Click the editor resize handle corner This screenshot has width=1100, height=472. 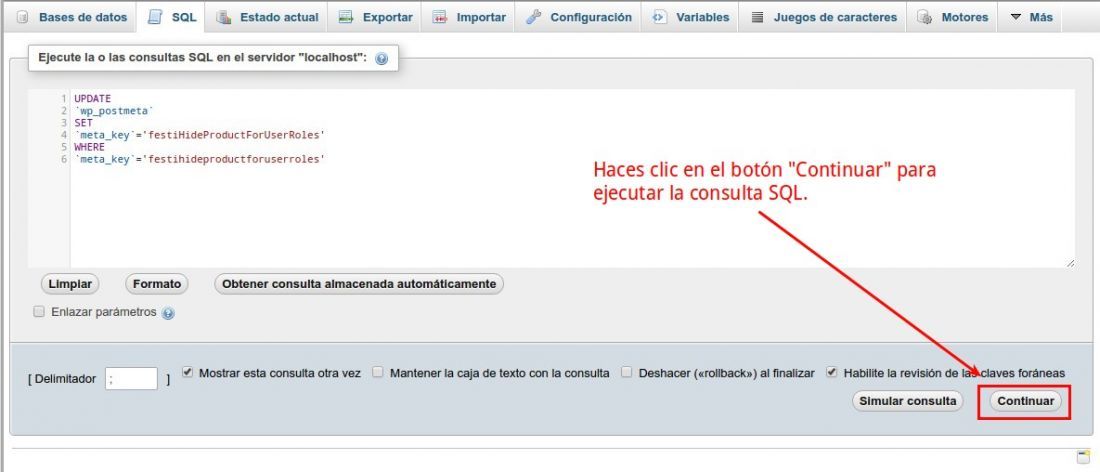(1070, 263)
